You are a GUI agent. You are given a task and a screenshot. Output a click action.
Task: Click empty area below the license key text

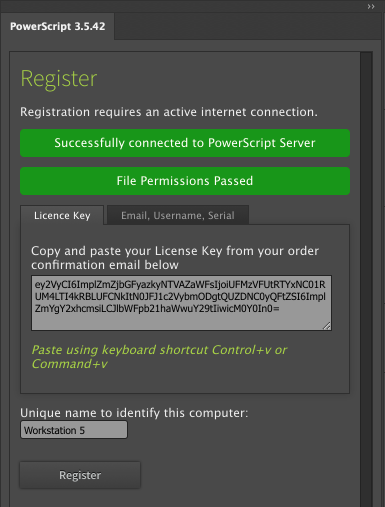pyautogui.click(x=177, y=322)
